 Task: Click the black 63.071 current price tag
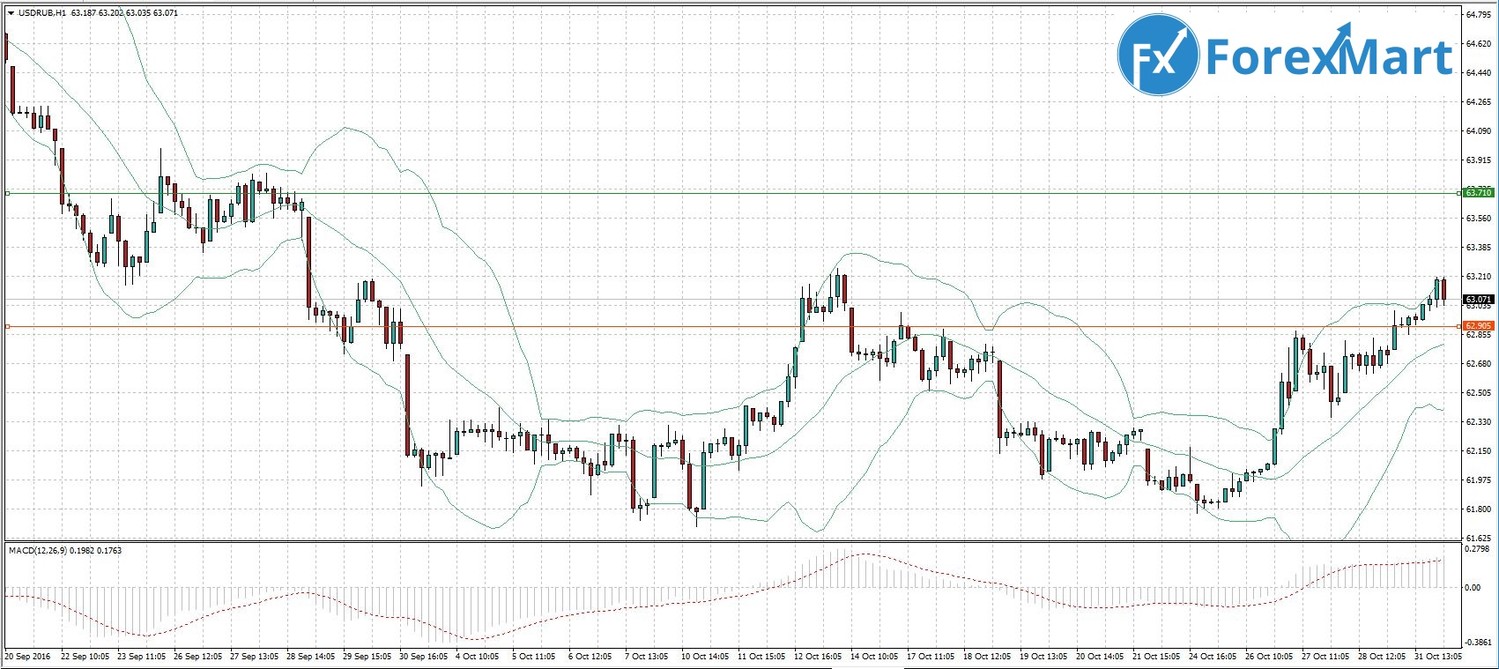point(1478,299)
